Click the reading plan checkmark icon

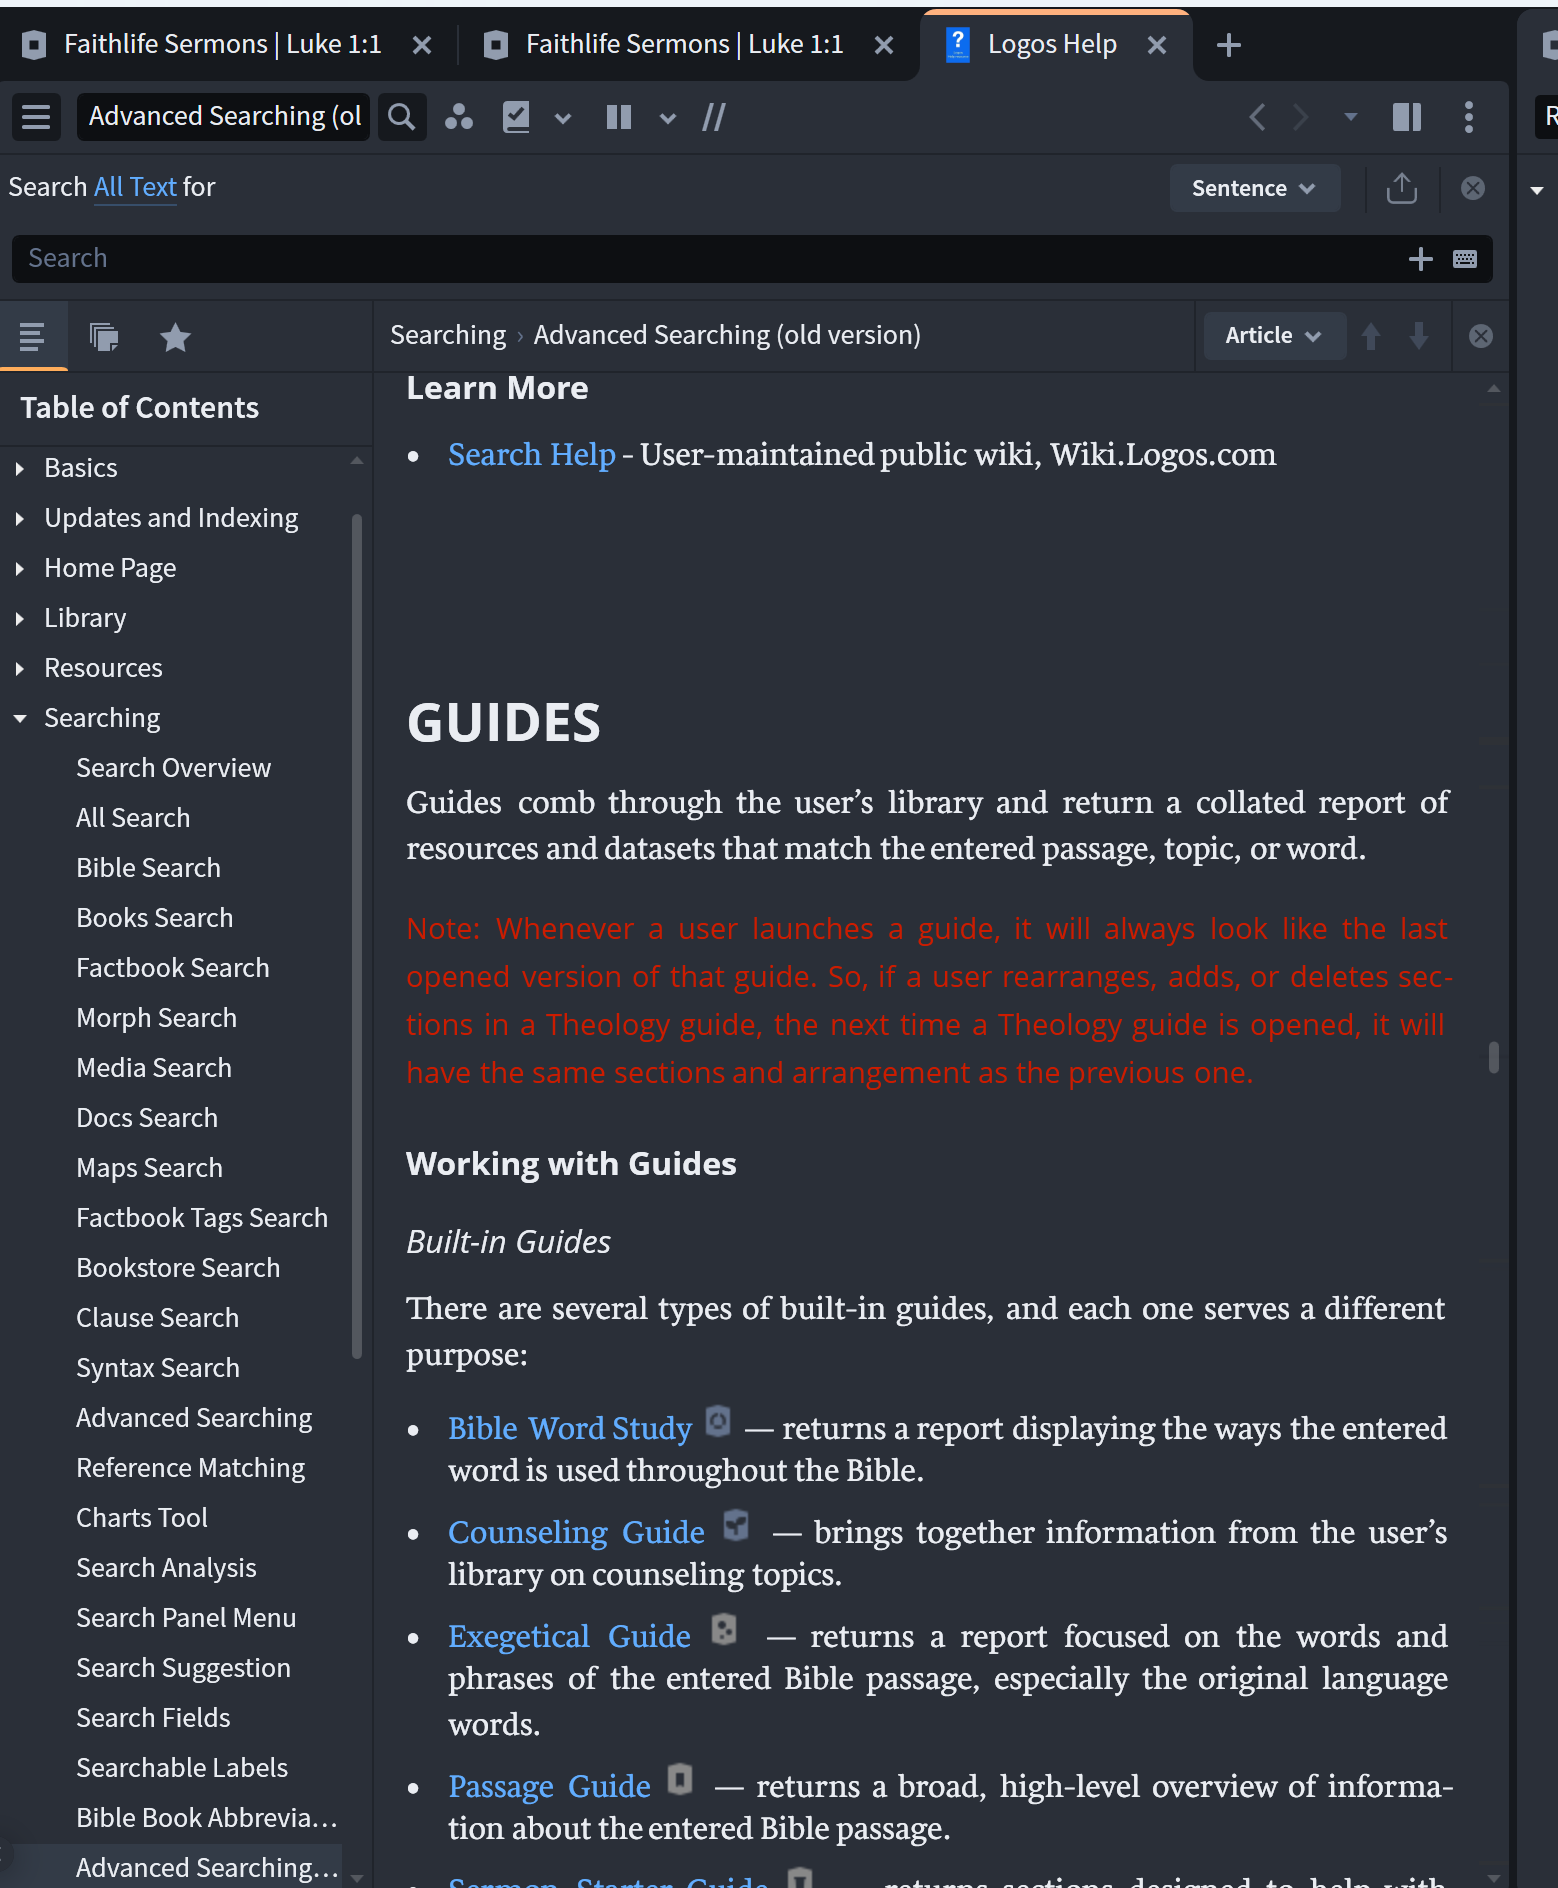[x=516, y=117]
